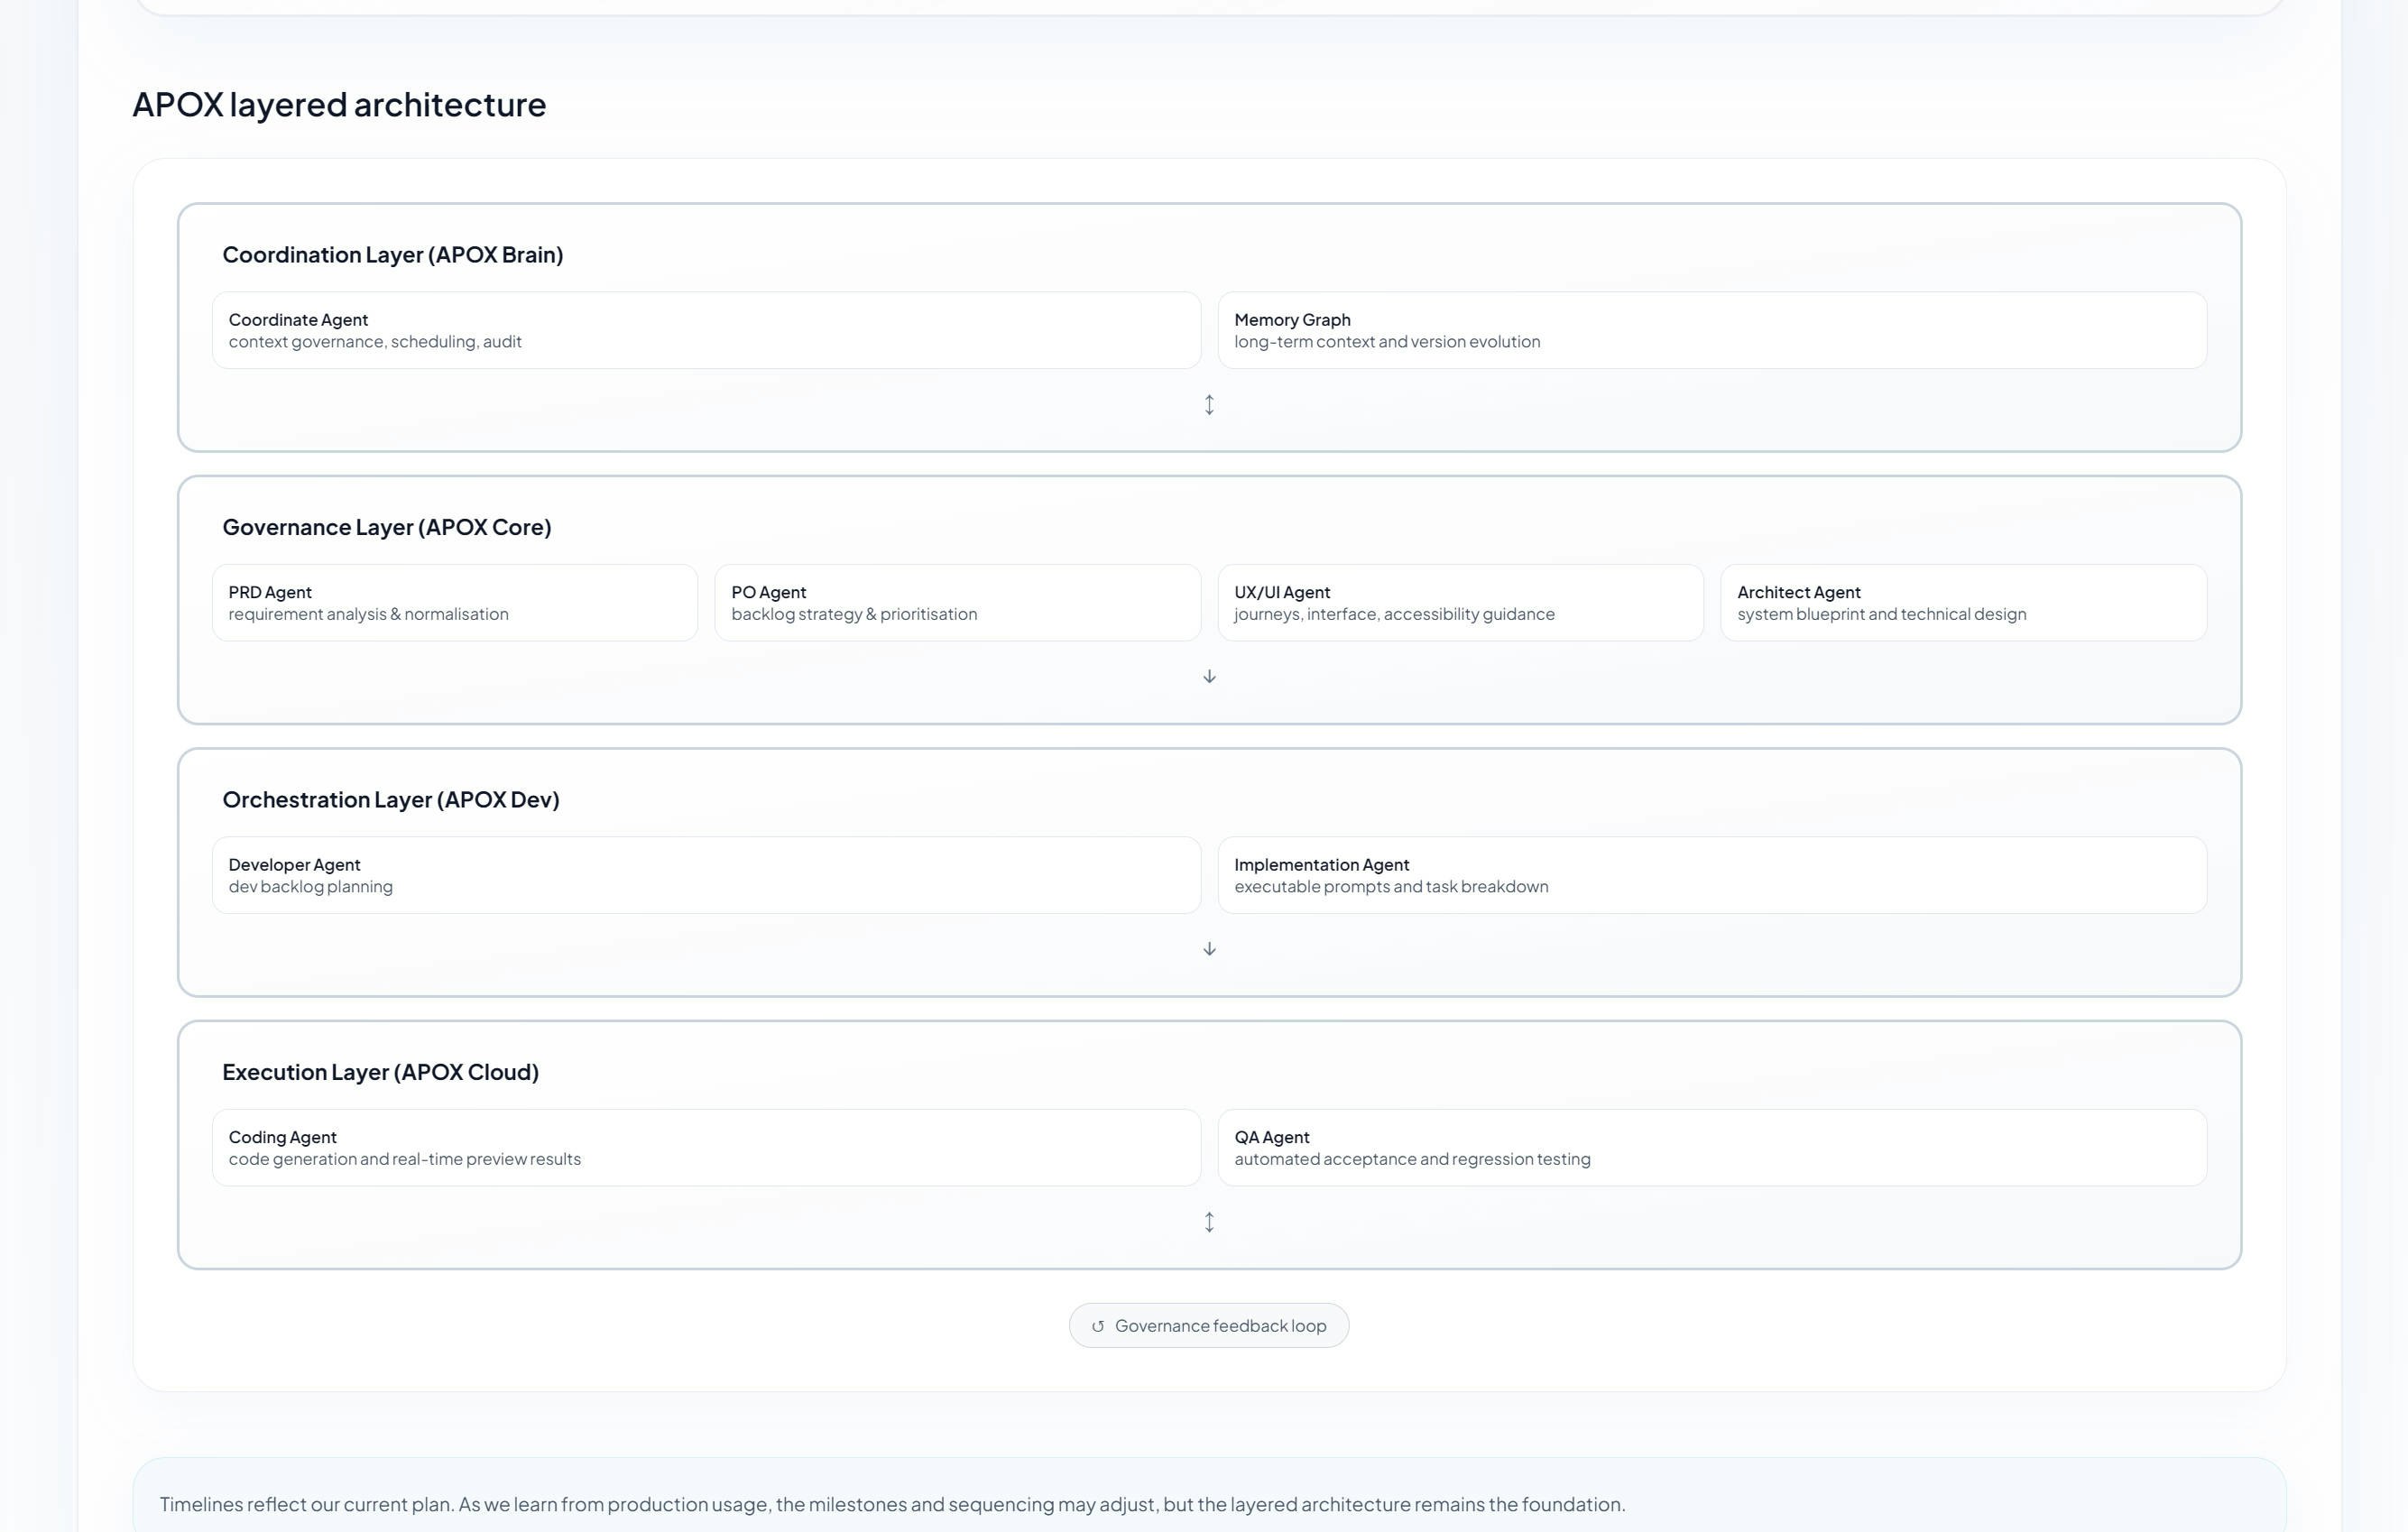Click the bidirectional arrow under Execution Layer
Screen dimensions: 2408x1532
click(1209, 1222)
